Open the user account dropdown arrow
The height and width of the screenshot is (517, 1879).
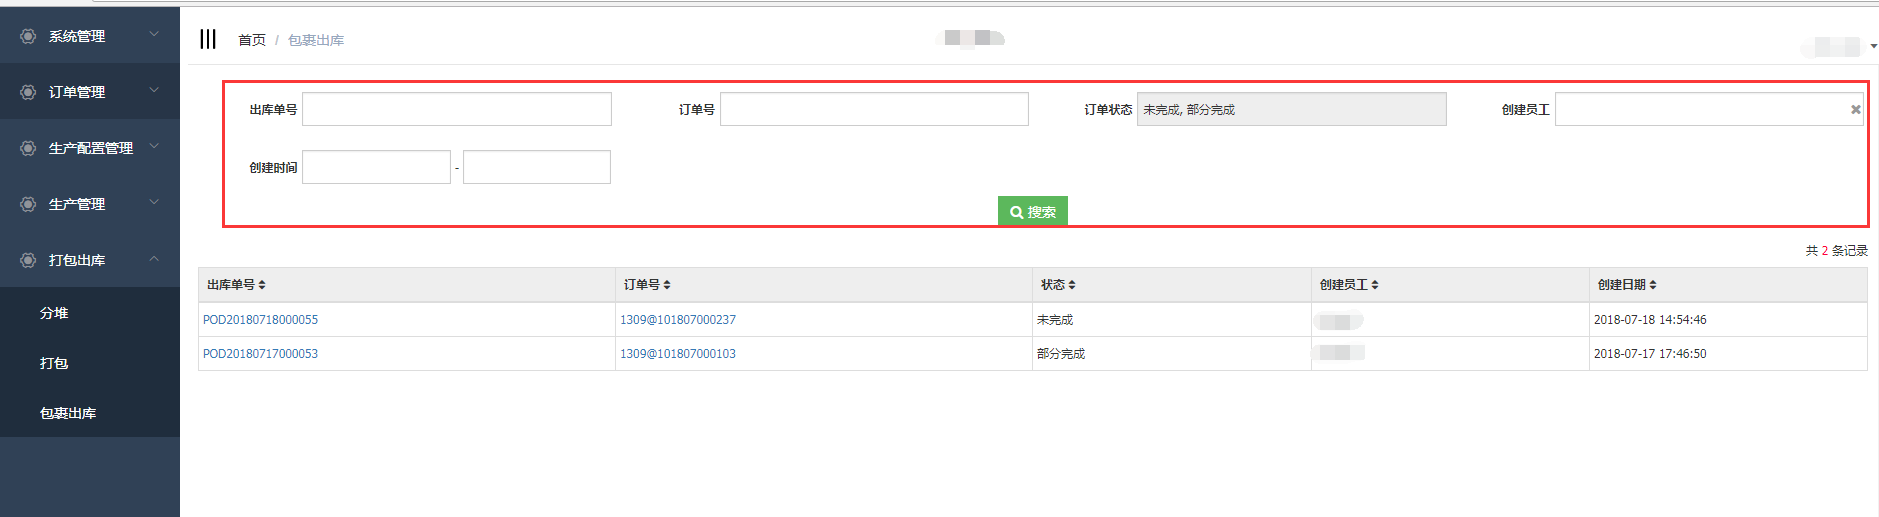coord(1873,46)
